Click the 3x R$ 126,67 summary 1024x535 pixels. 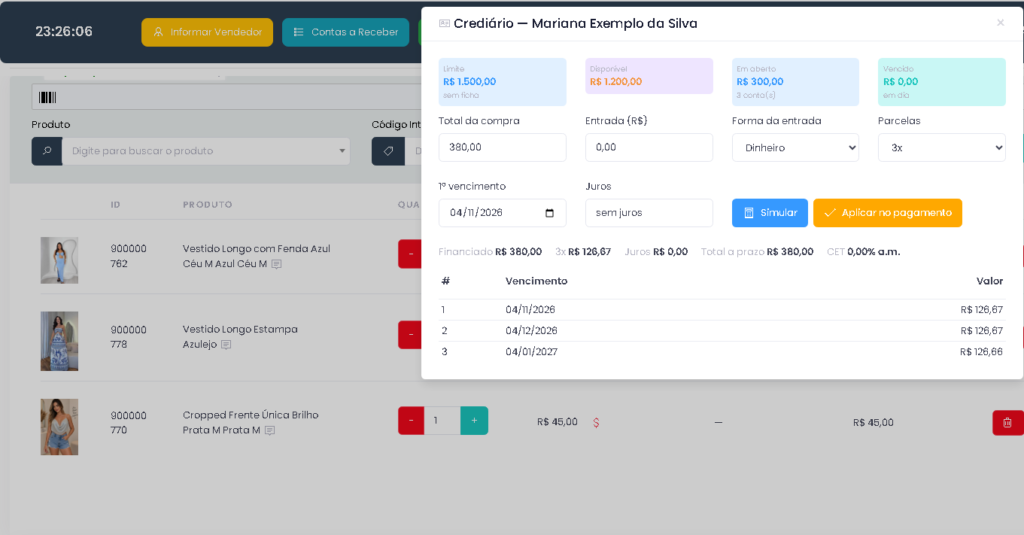[583, 251]
